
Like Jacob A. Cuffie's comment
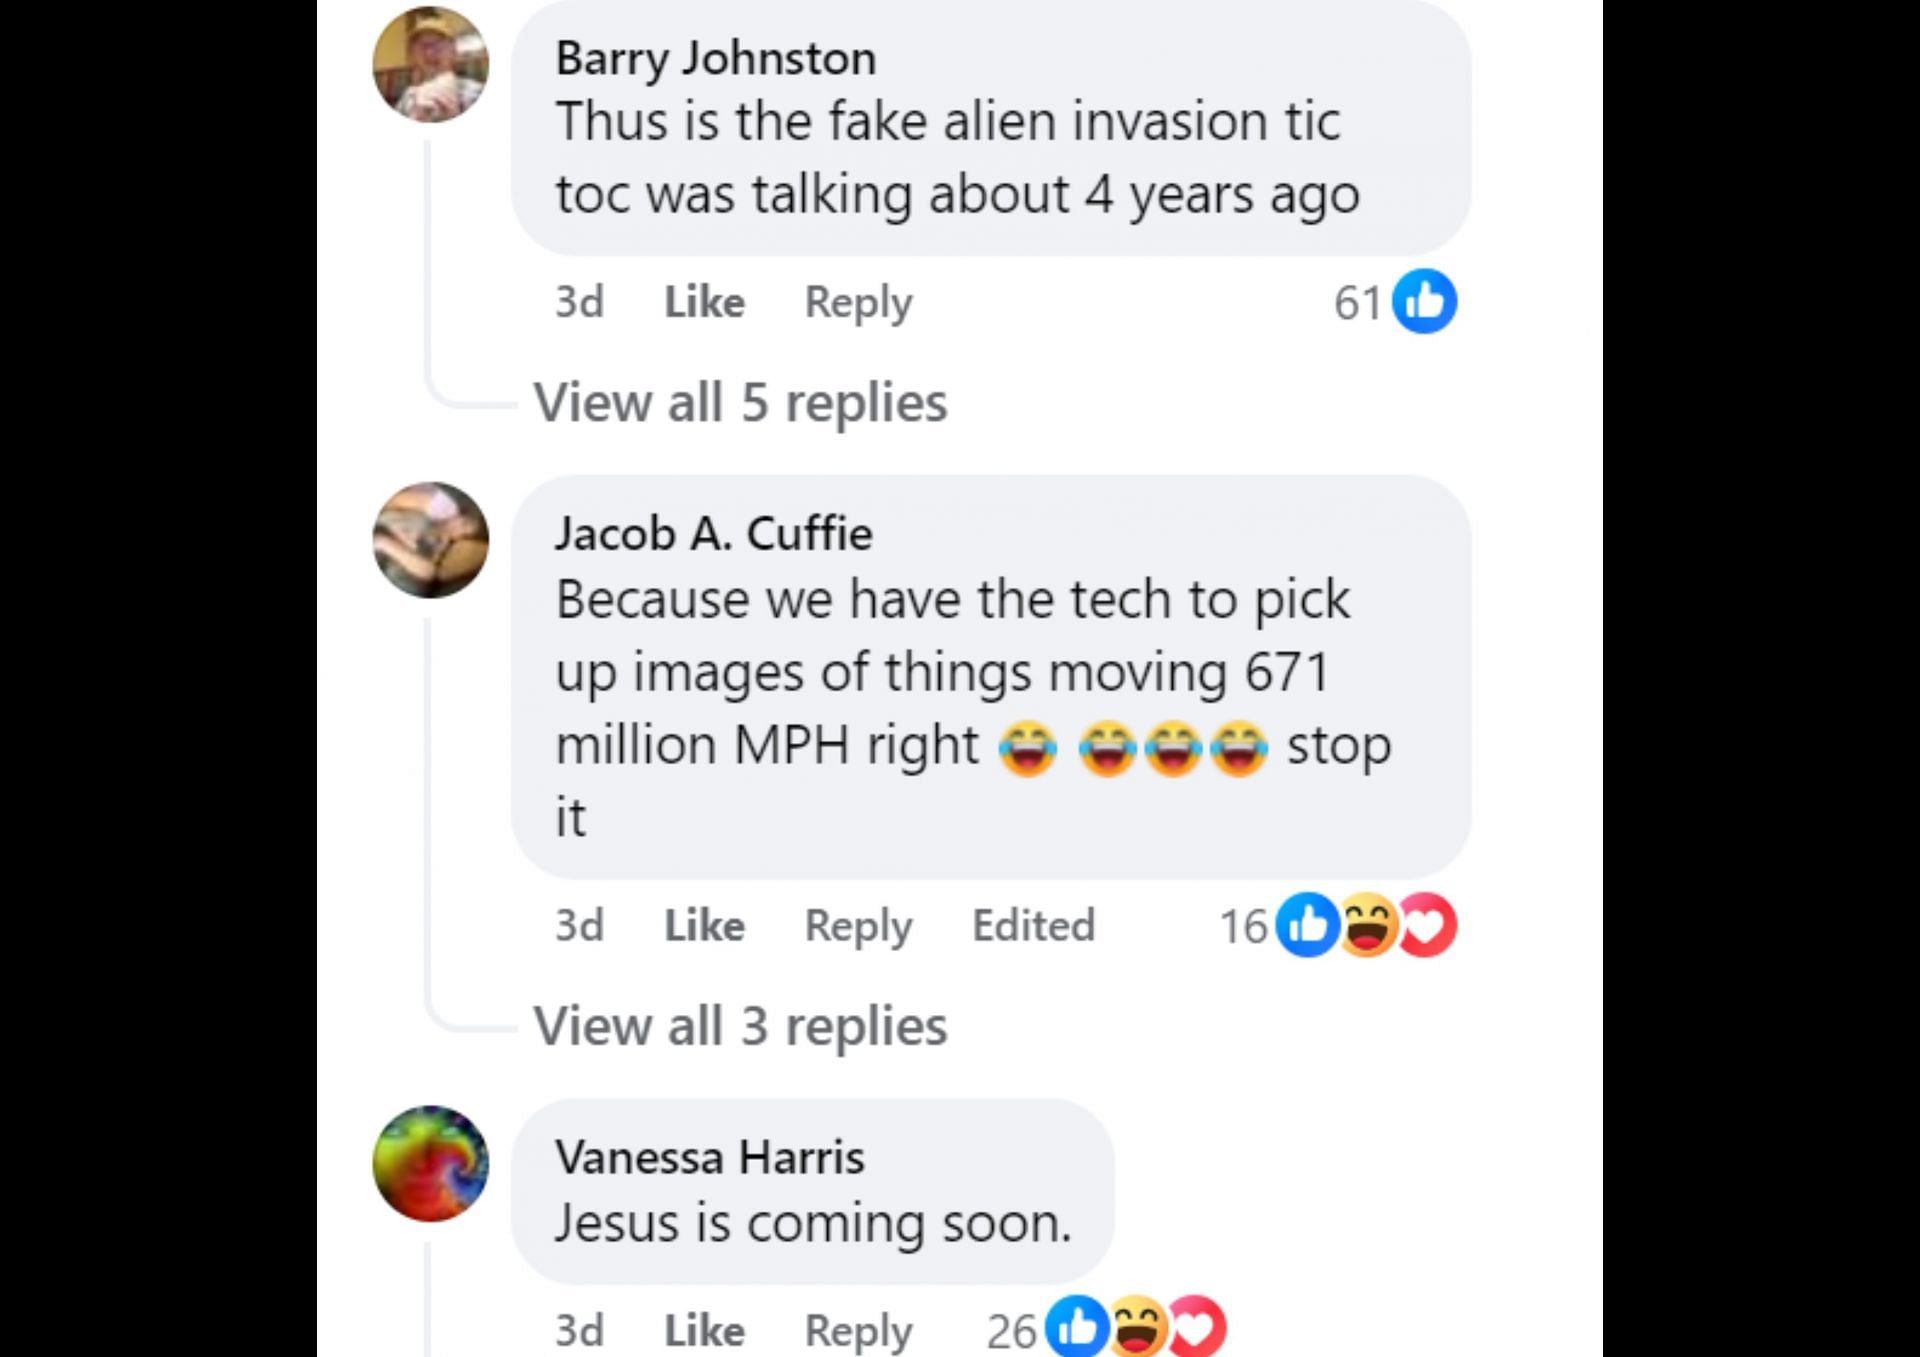point(704,925)
